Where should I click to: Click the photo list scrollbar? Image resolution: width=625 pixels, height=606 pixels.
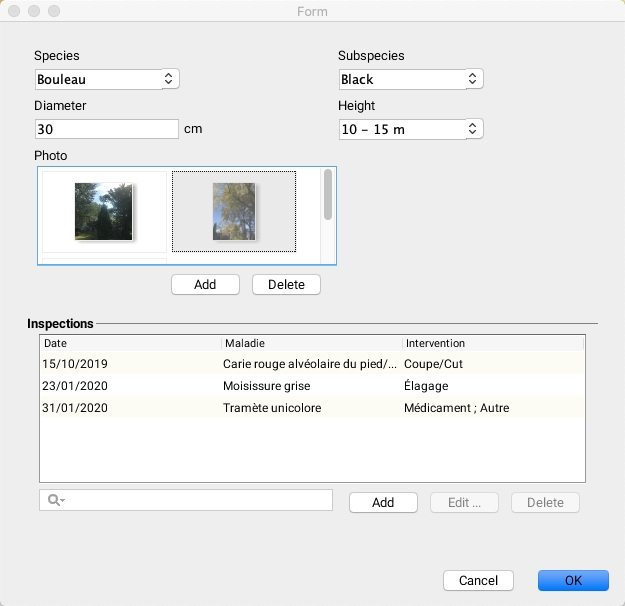328,195
